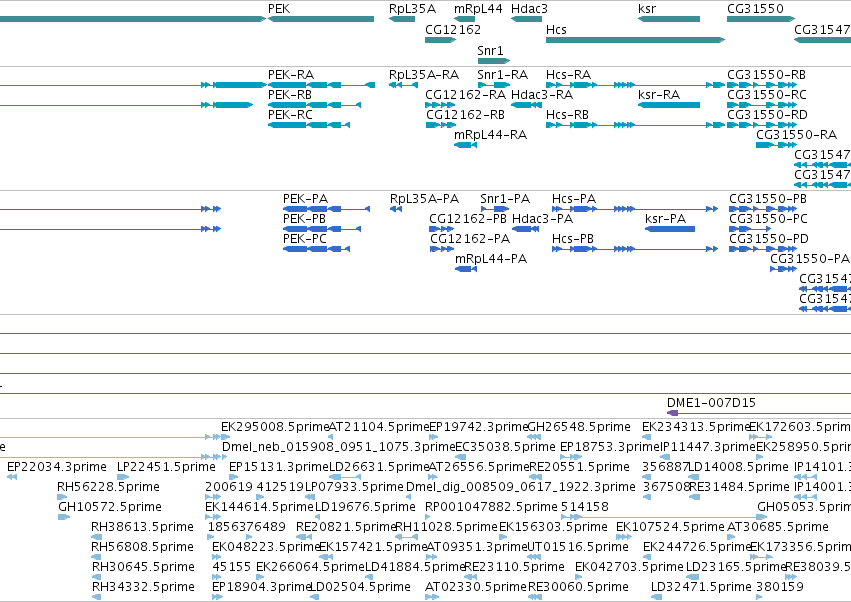Select the RP001047882.5prime EST label
This screenshot has height=602, width=851.
[491, 507]
